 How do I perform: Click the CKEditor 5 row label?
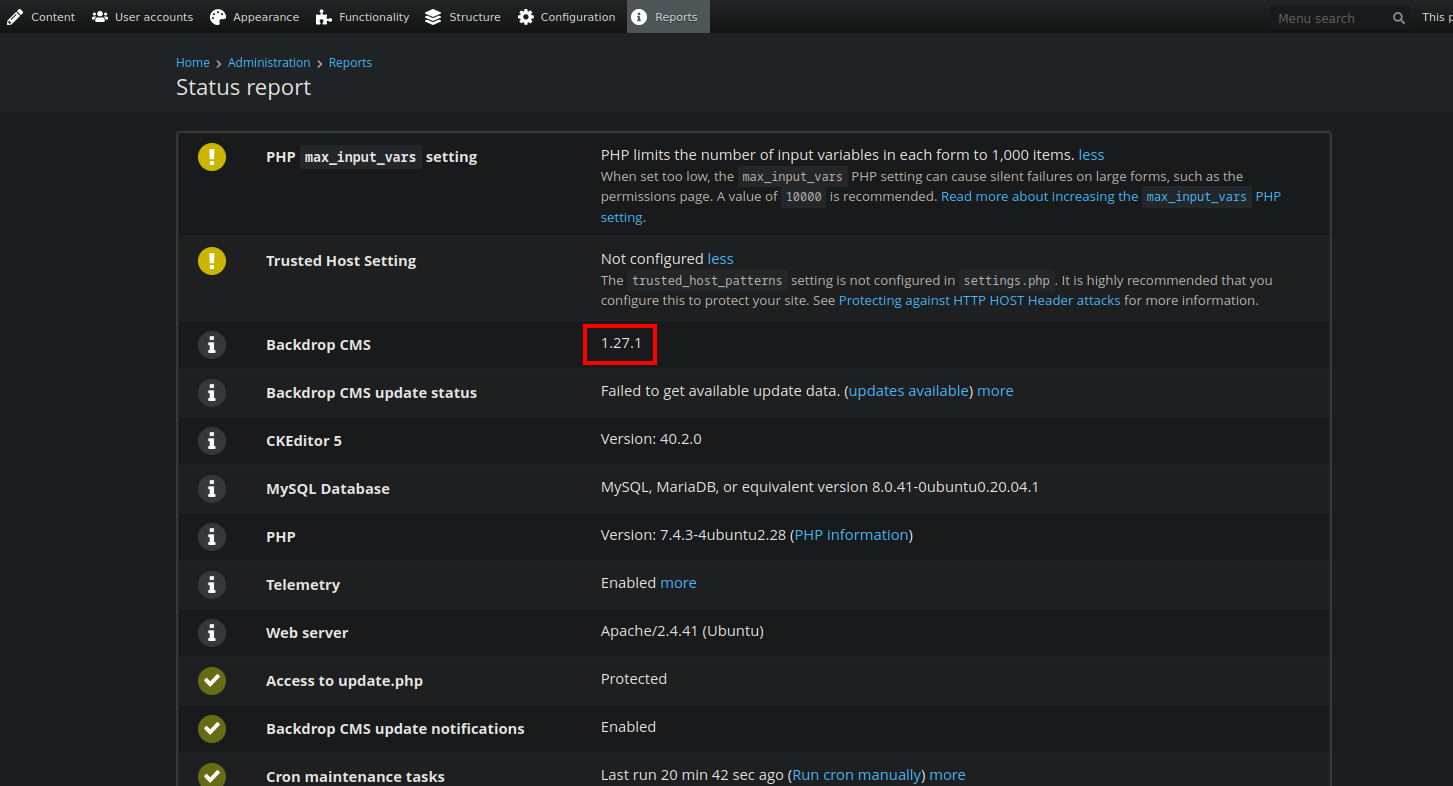304,441
